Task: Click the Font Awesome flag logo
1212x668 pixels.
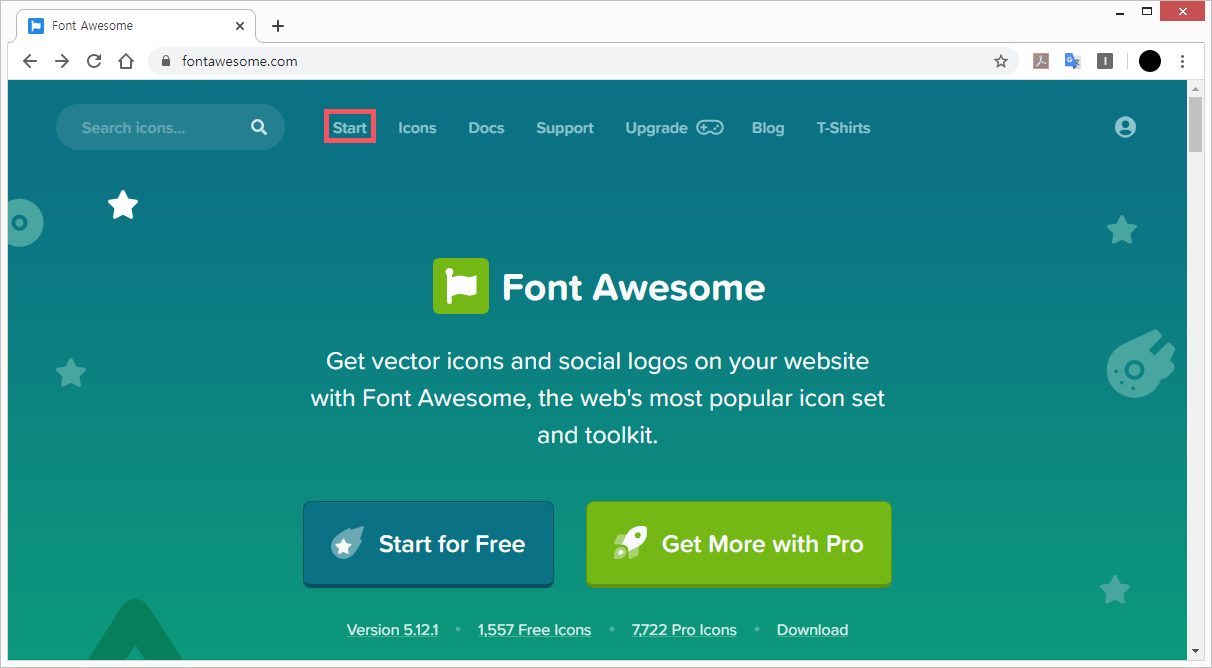Action: tap(461, 286)
